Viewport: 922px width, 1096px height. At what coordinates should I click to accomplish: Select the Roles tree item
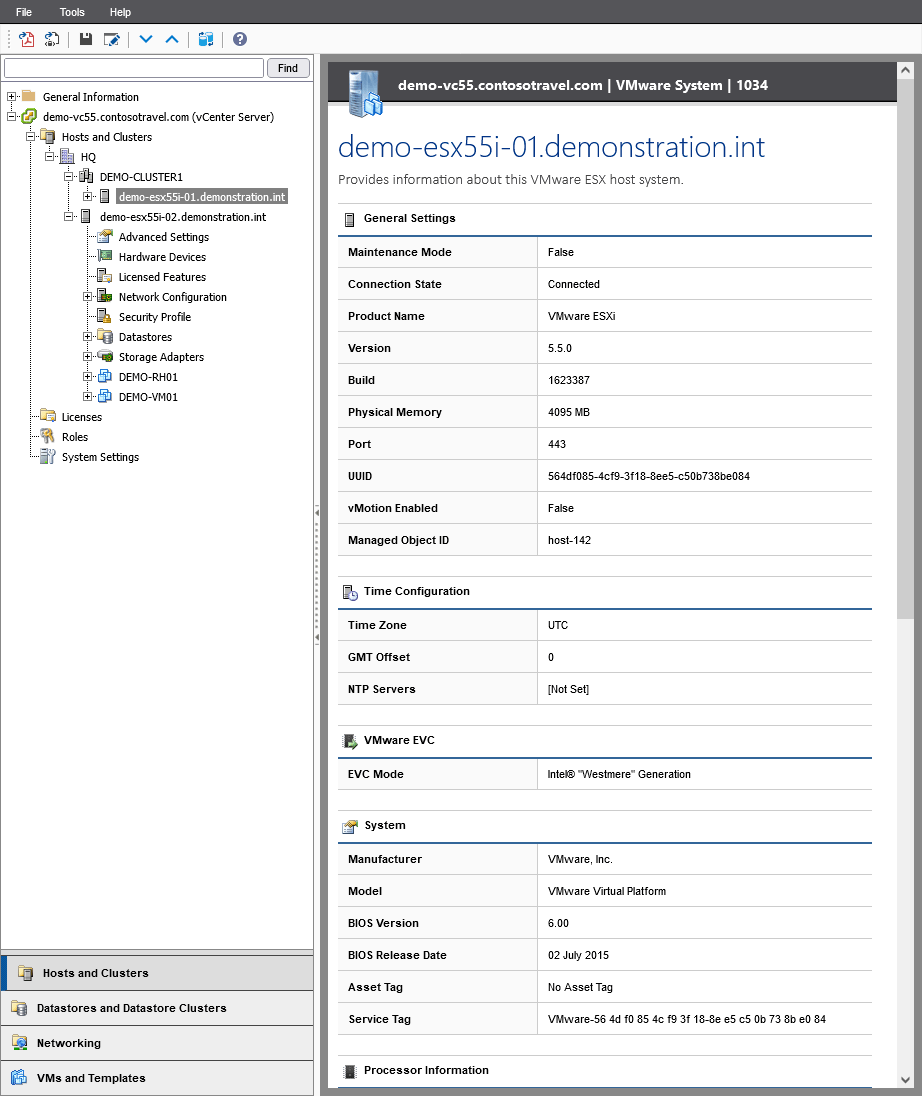(x=75, y=437)
